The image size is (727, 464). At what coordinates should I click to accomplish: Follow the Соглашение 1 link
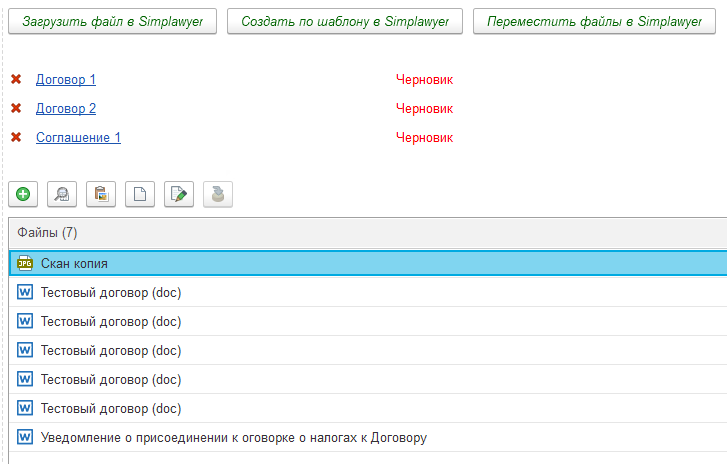[x=78, y=137]
